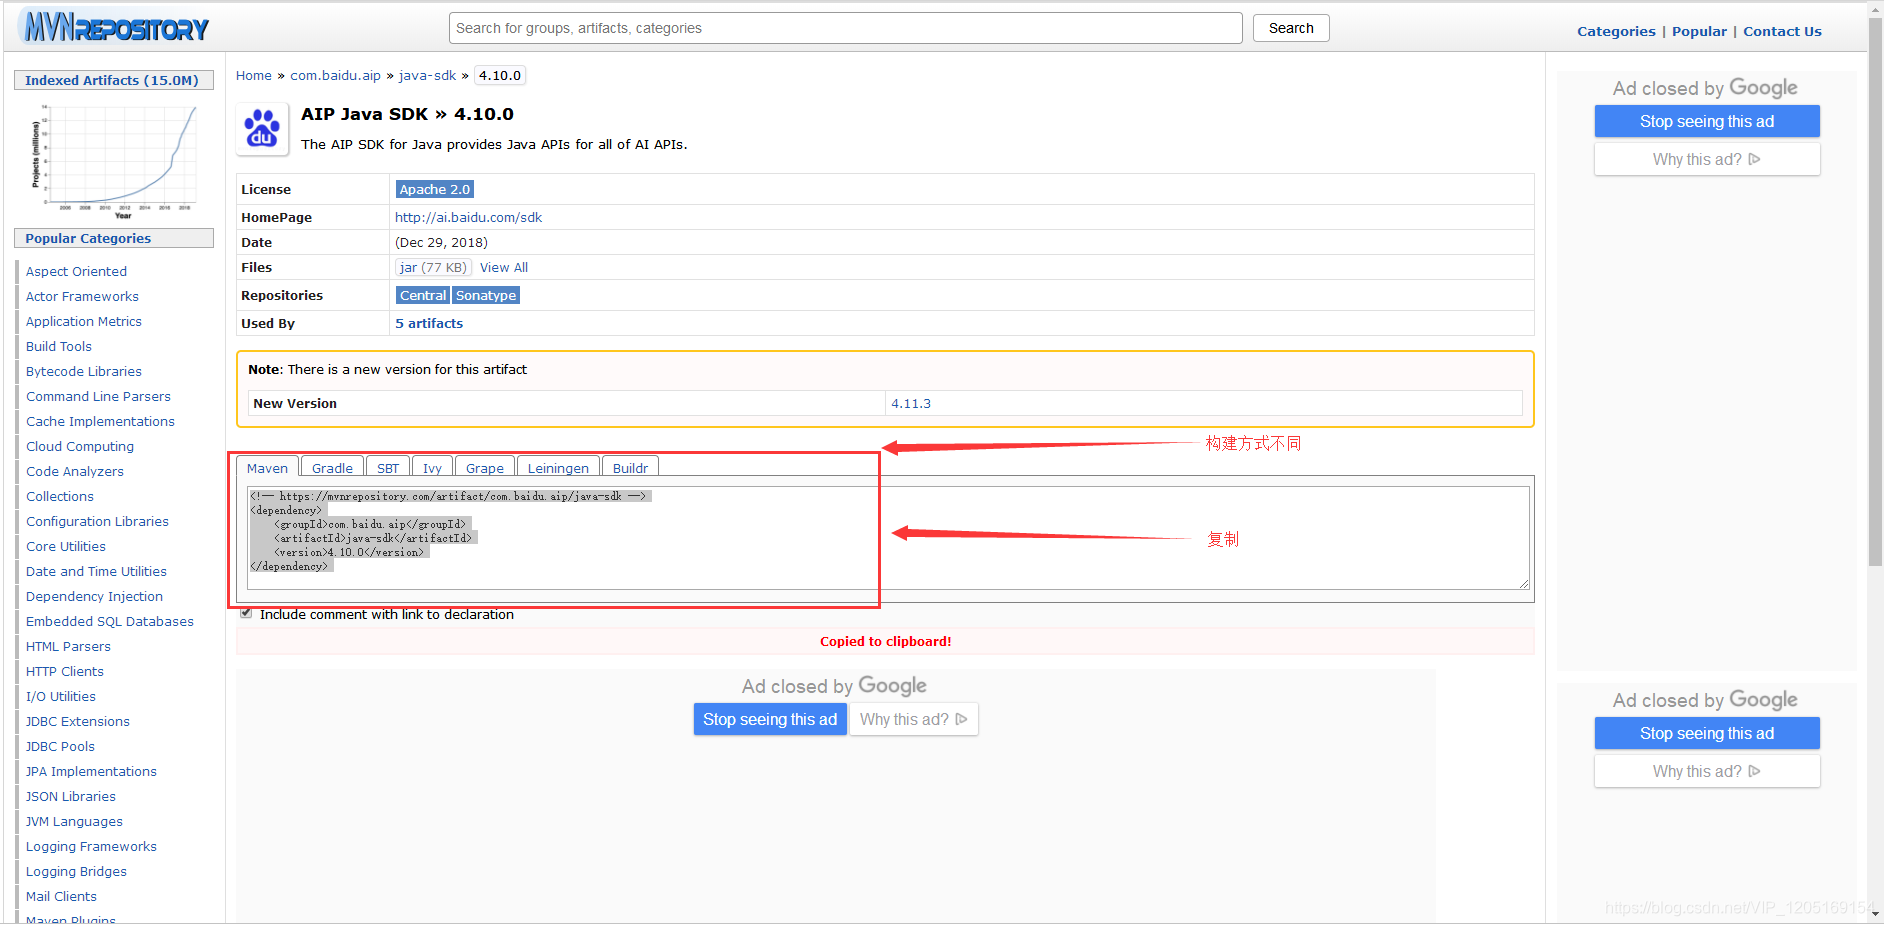Open Actor Frameworks category
Screen dimensions: 1884x926
click(82, 296)
